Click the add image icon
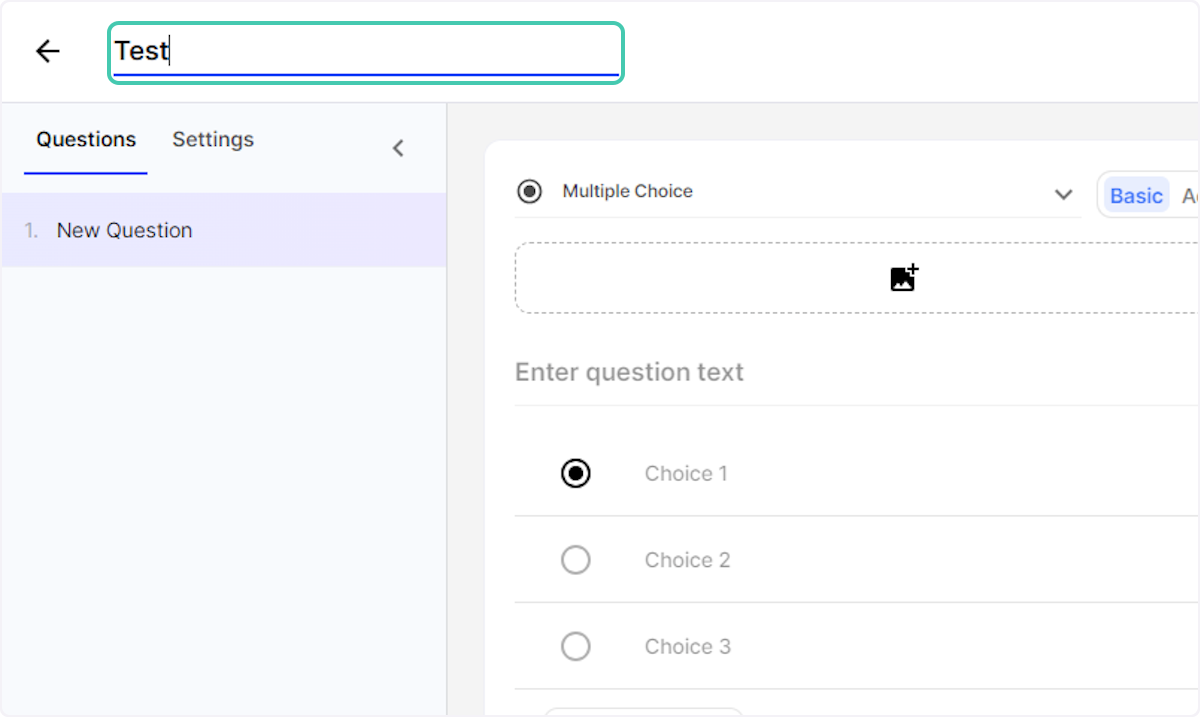Image resolution: width=1200 pixels, height=717 pixels. coord(904,278)
